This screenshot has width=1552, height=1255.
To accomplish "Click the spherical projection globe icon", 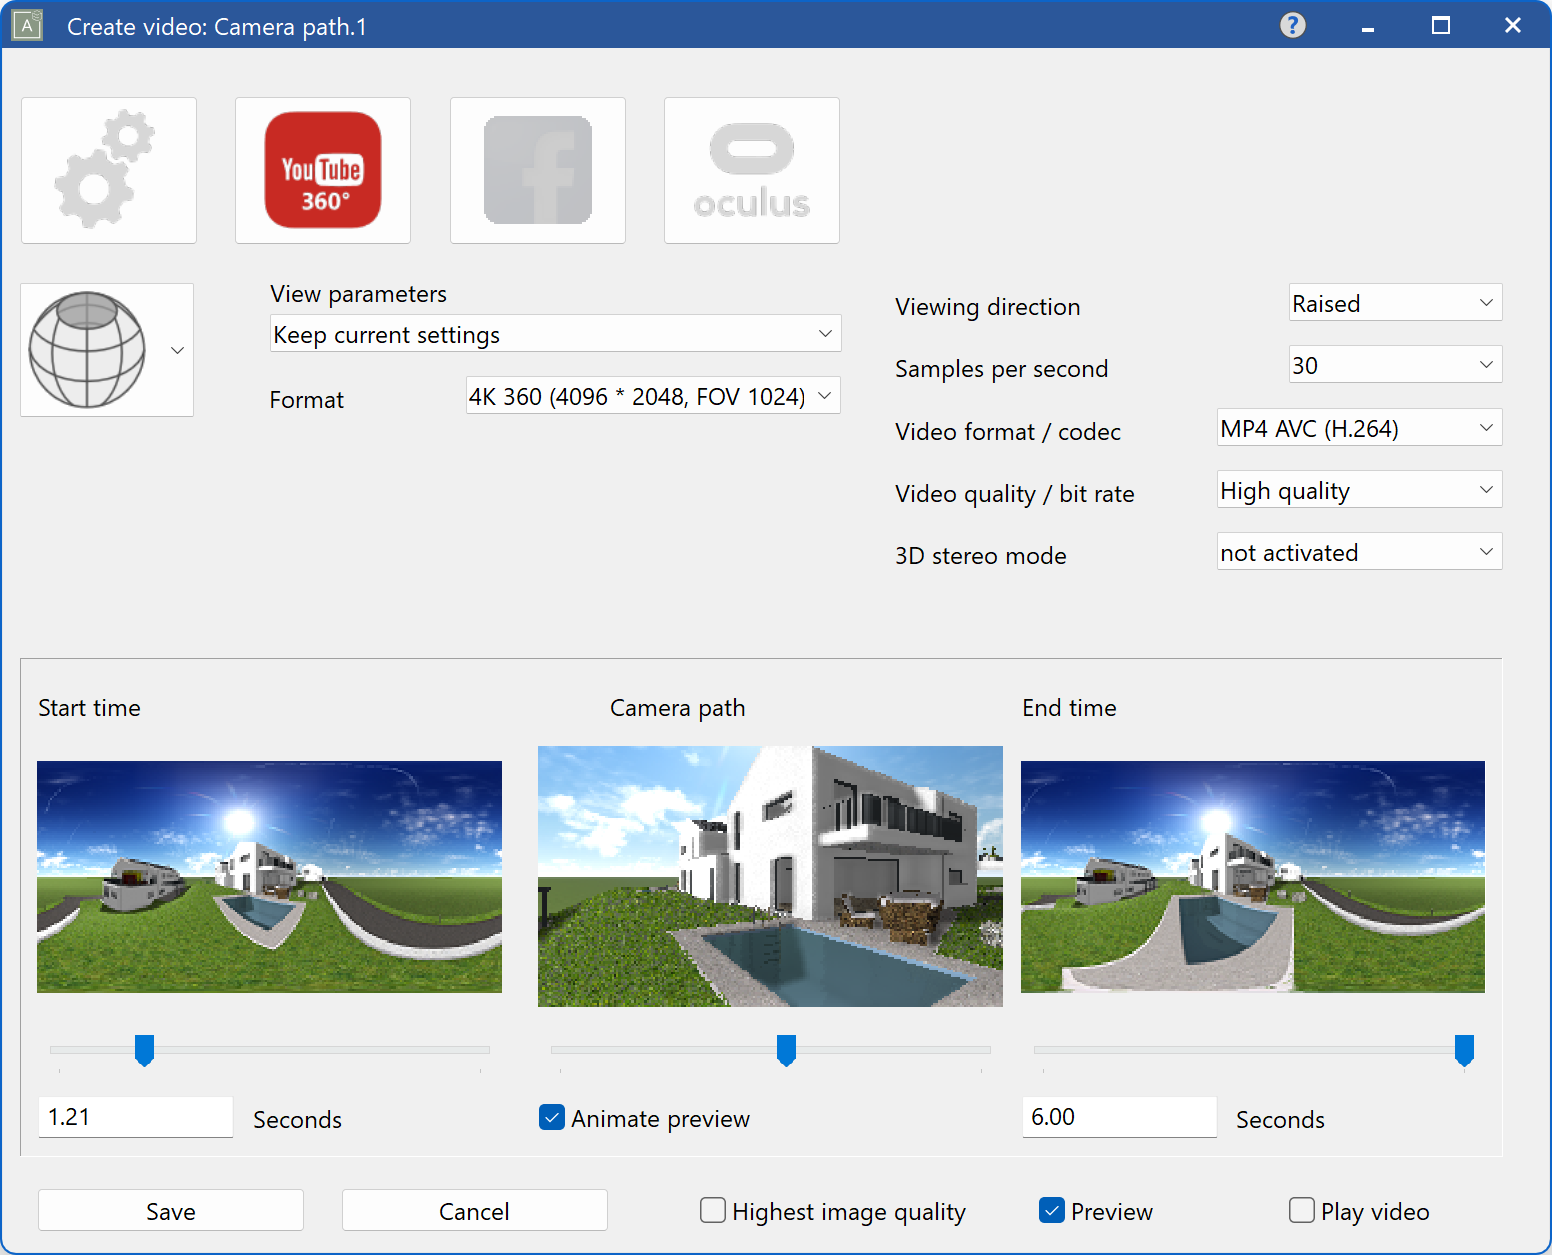I will 90,349.
